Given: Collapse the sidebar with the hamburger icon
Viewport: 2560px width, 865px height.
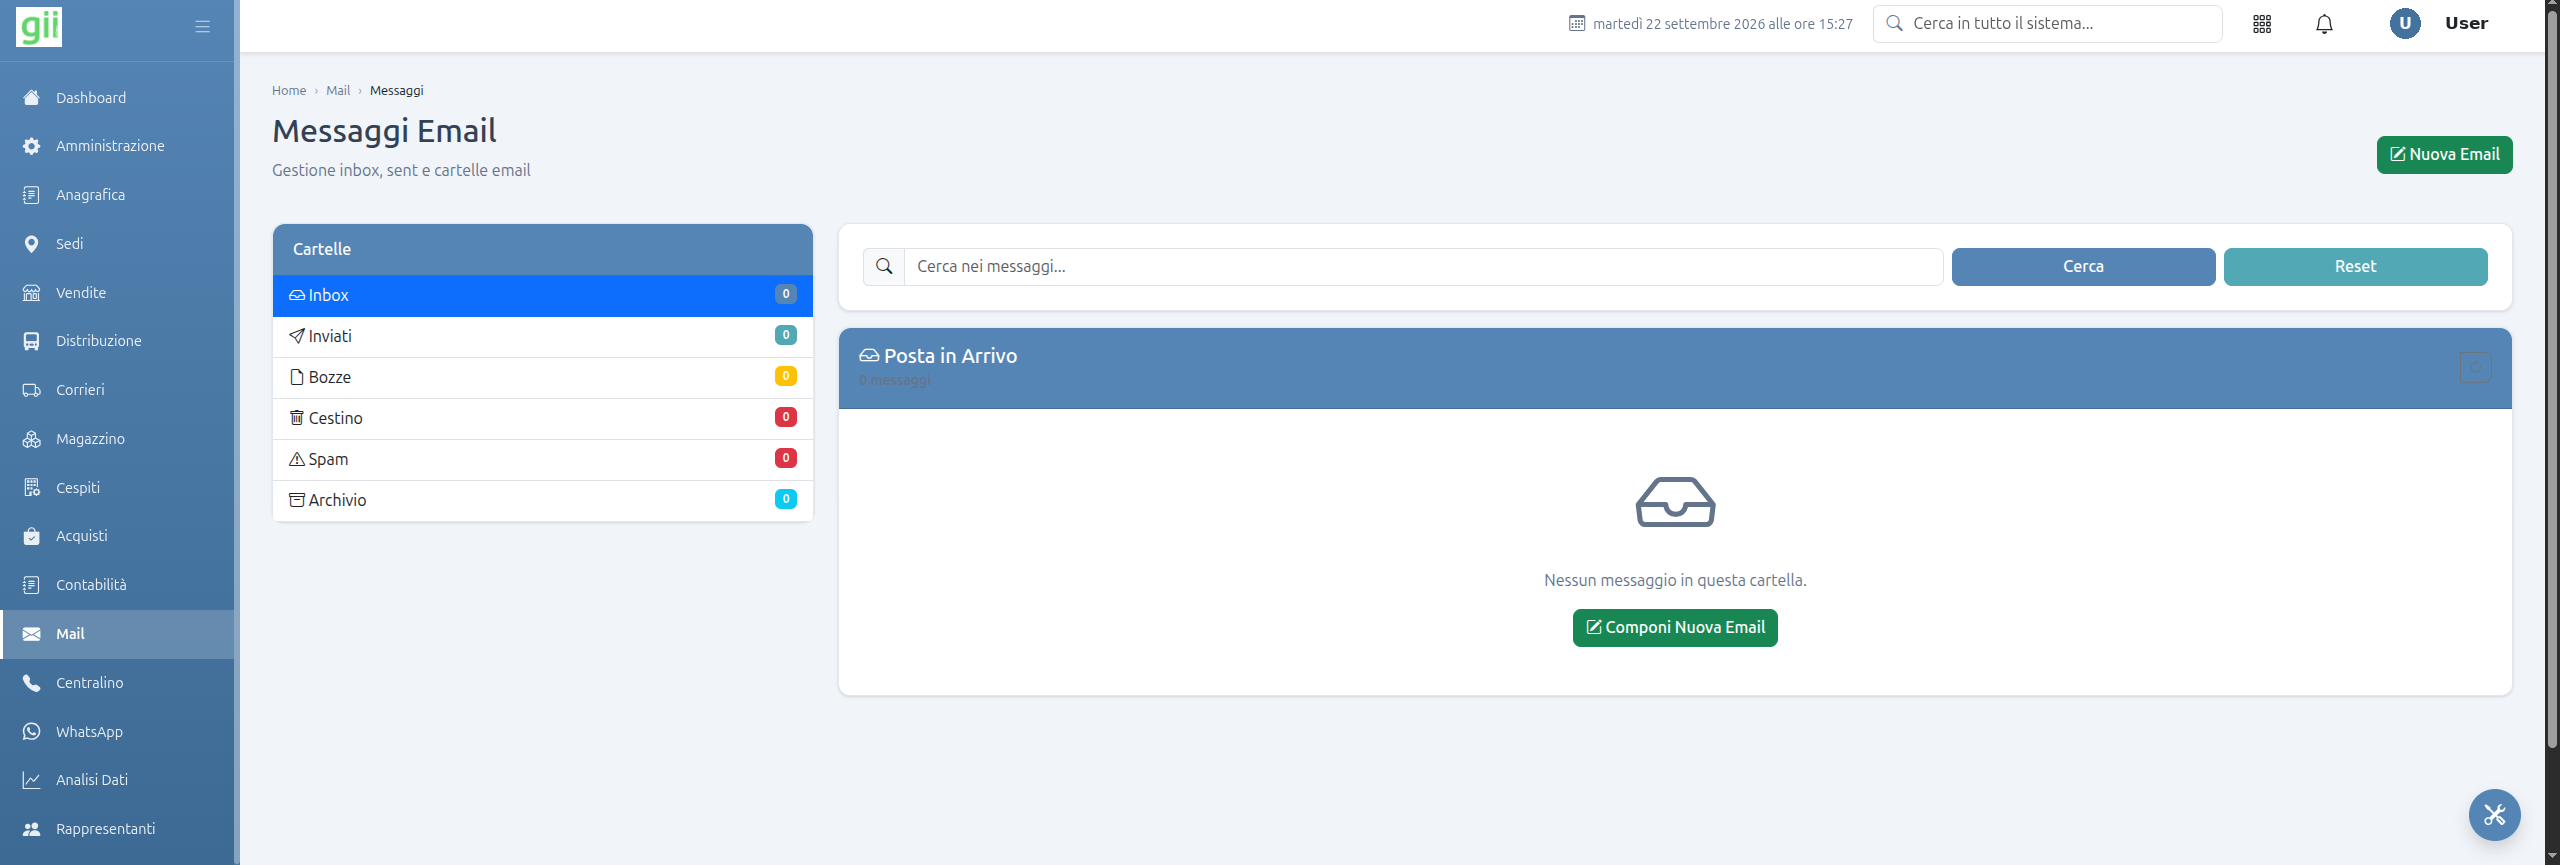Looking at the screenshot, I should pyautogui.click(x=203, y=27).
